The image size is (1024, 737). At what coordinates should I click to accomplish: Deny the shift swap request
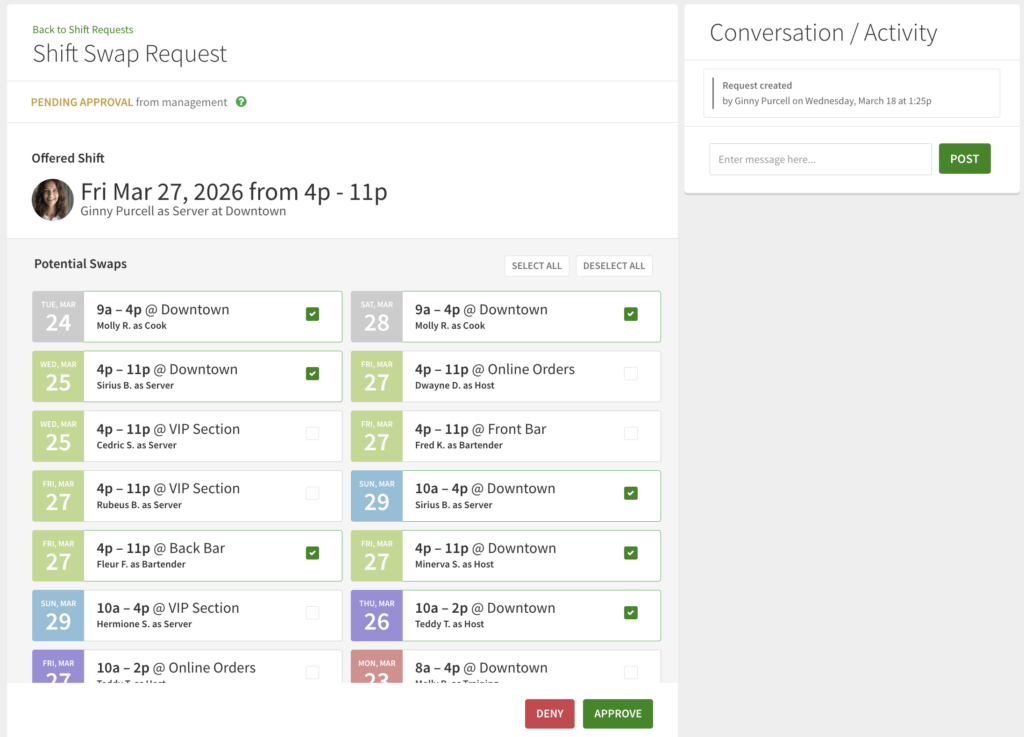[x=549, y=713]
